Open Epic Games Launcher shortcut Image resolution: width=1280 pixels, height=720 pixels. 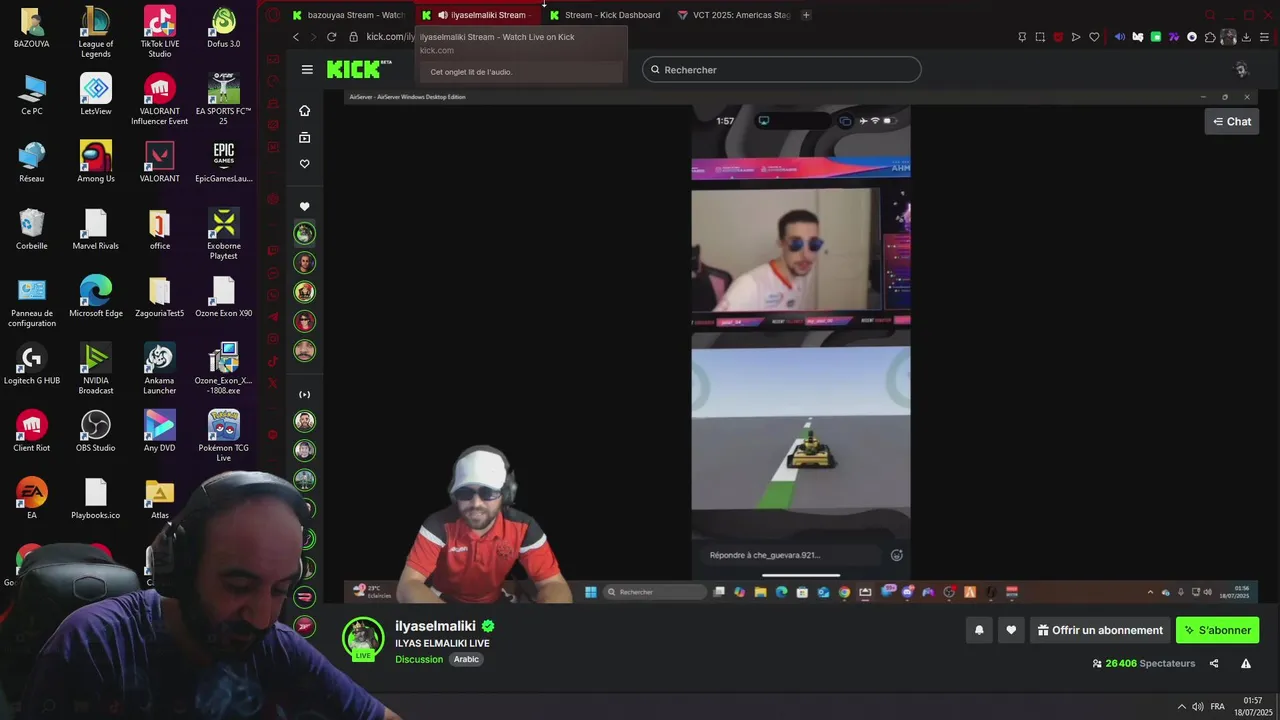point(224,162)
